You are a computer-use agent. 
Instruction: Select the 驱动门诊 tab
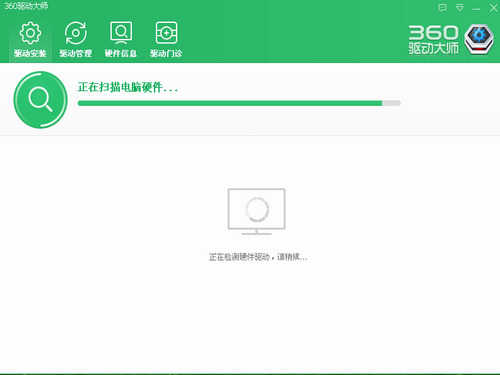166,39
